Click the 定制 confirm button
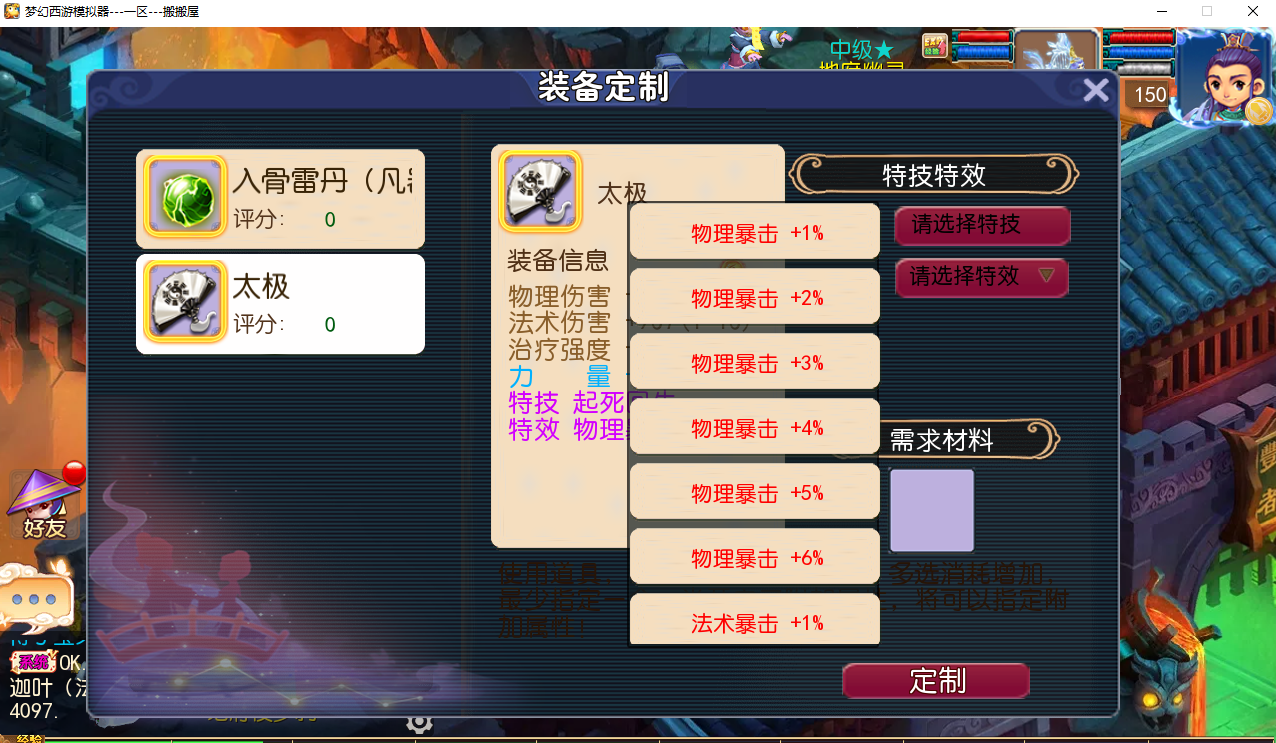The image size is (1276, 743). (x=936, y=681)
